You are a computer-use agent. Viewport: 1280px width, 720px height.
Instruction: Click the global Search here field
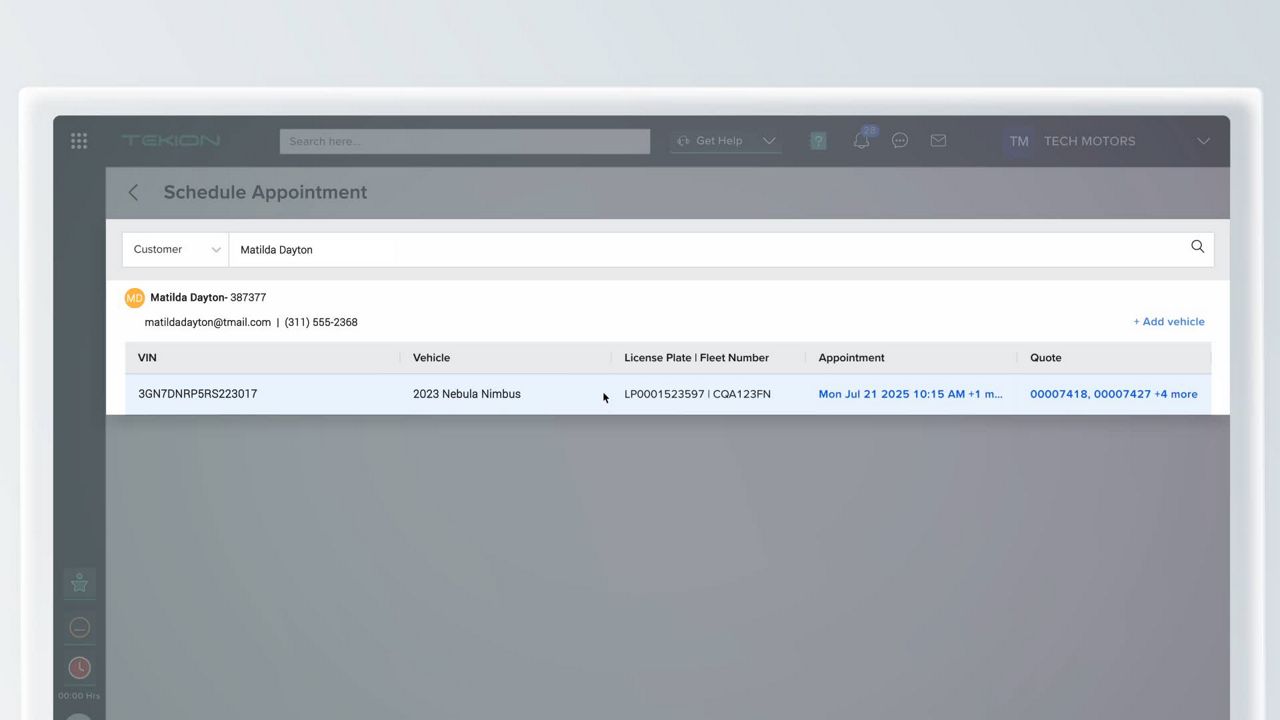464,141
